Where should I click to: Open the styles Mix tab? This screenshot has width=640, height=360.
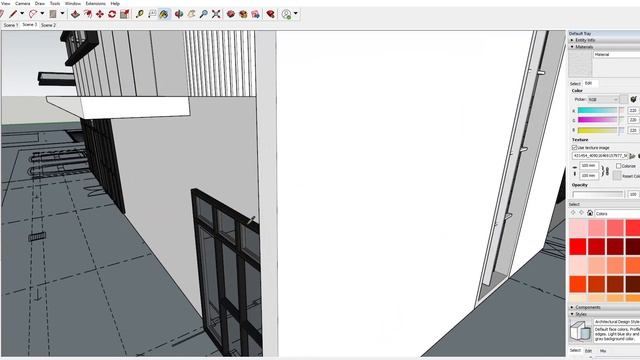(603, 351)
